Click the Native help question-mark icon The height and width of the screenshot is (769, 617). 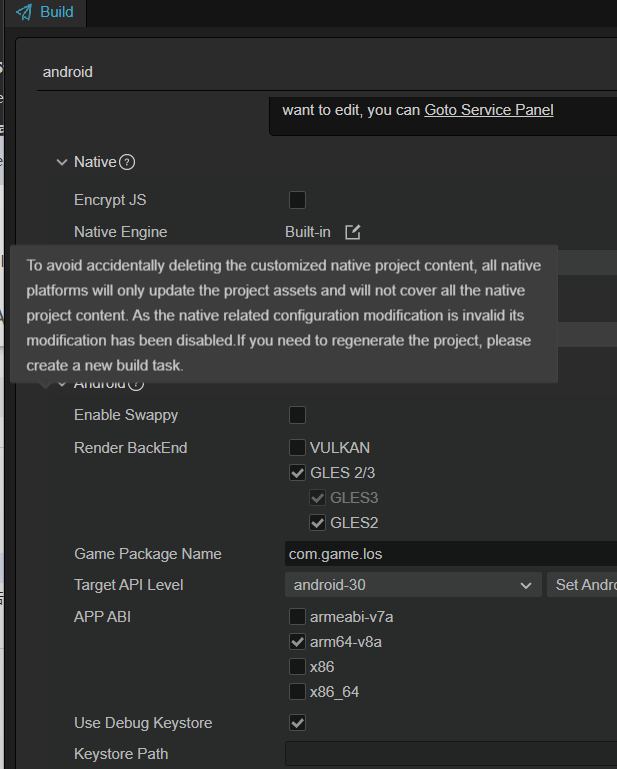pyautogui.click(x=127, y=162)
